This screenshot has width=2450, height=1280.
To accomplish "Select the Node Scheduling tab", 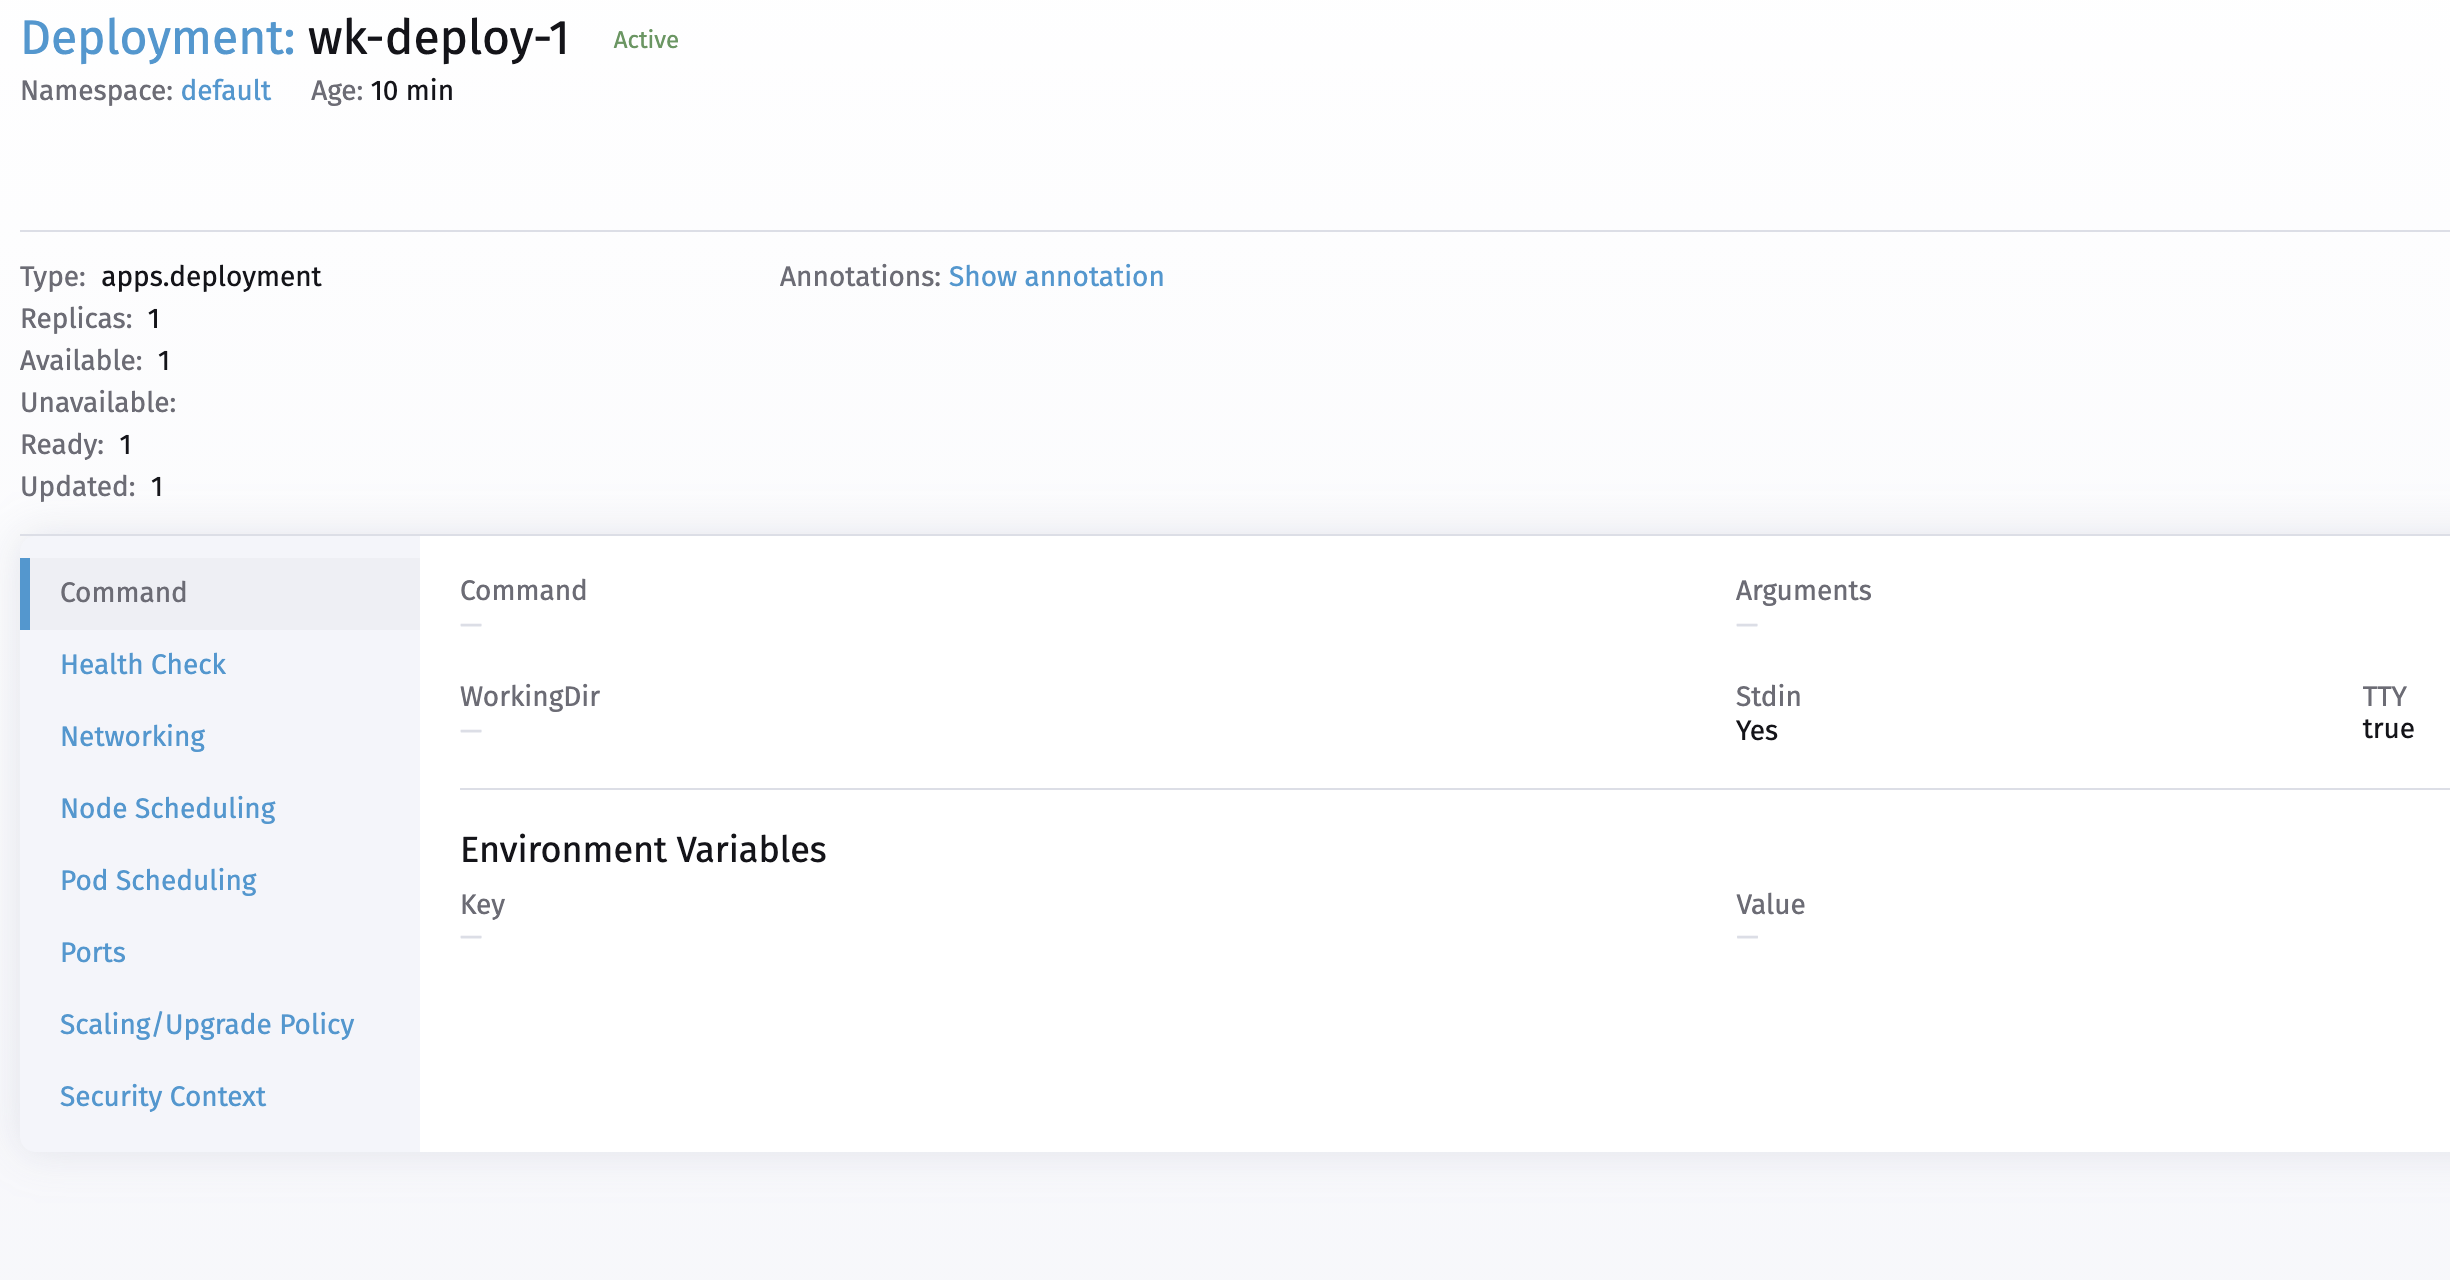I will (168, 808).
